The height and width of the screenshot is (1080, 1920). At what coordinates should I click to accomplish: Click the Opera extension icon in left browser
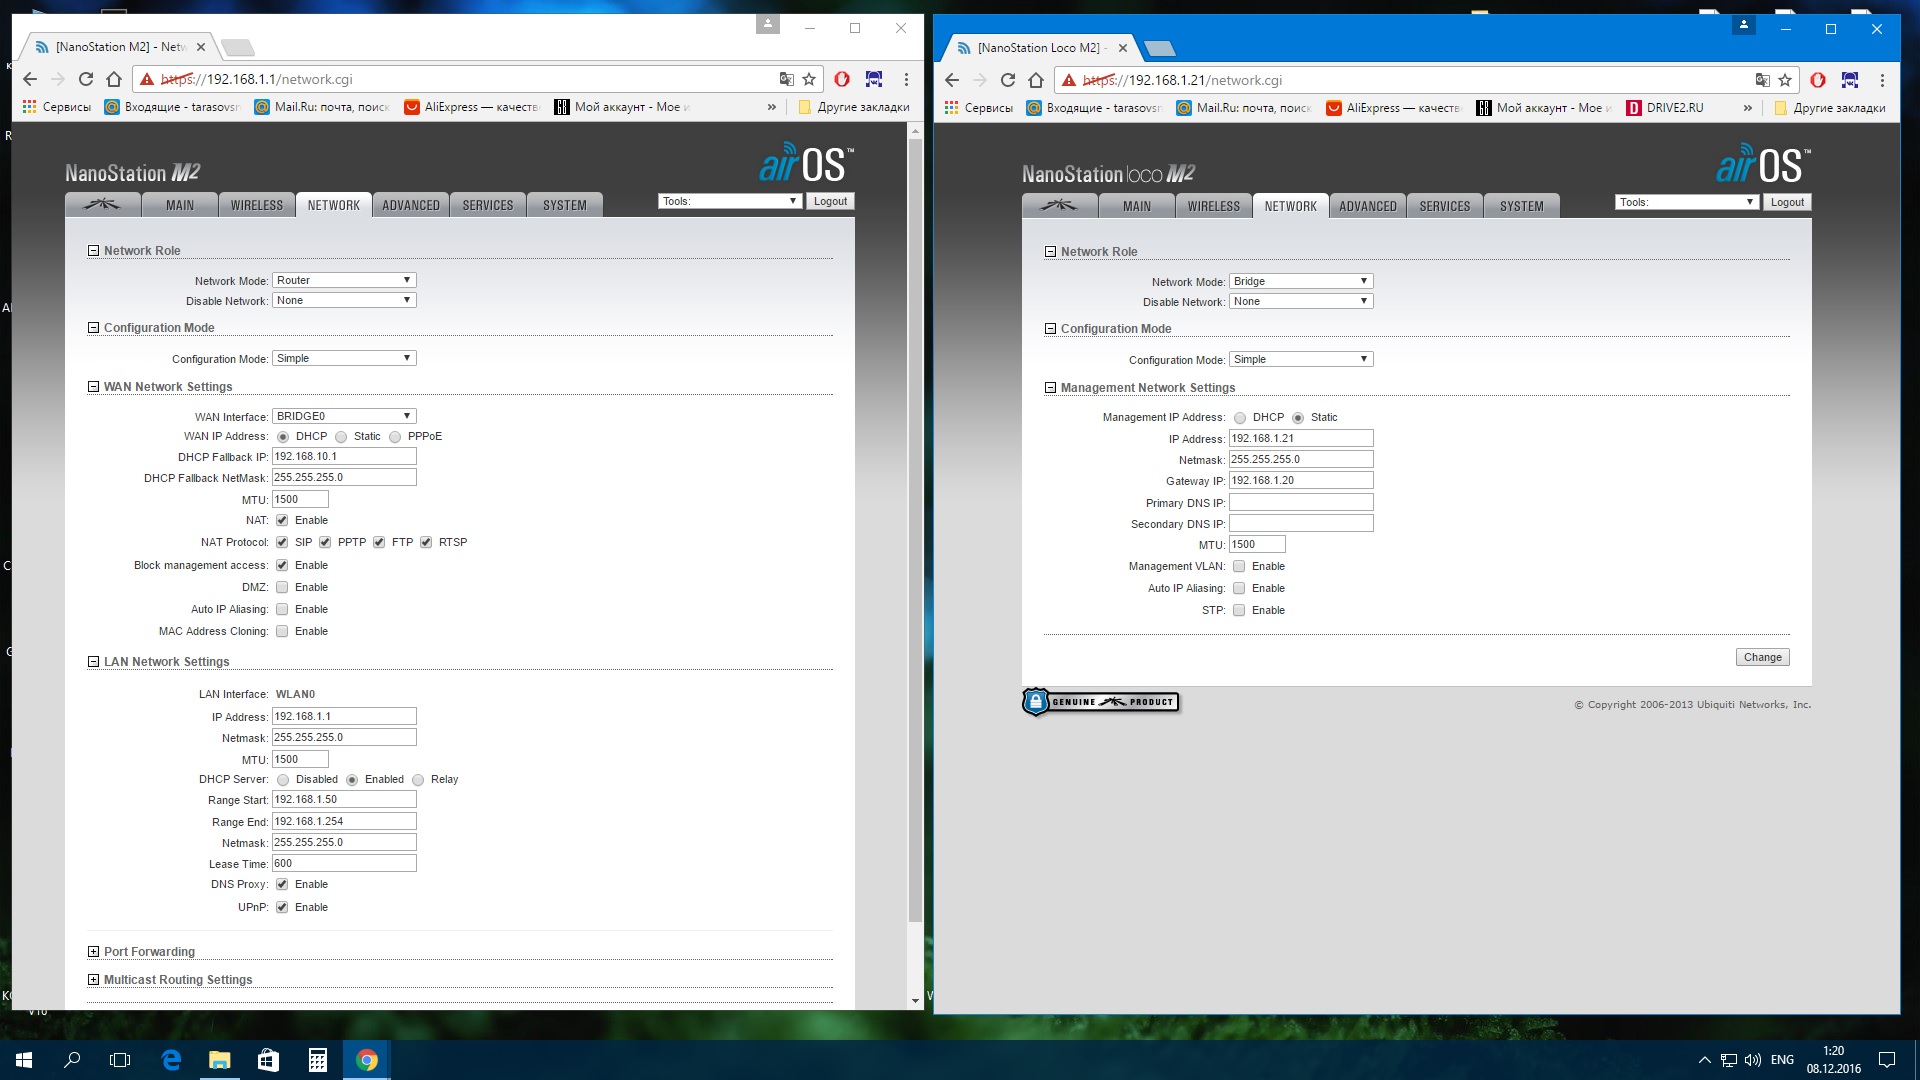[x=842, y=79]
